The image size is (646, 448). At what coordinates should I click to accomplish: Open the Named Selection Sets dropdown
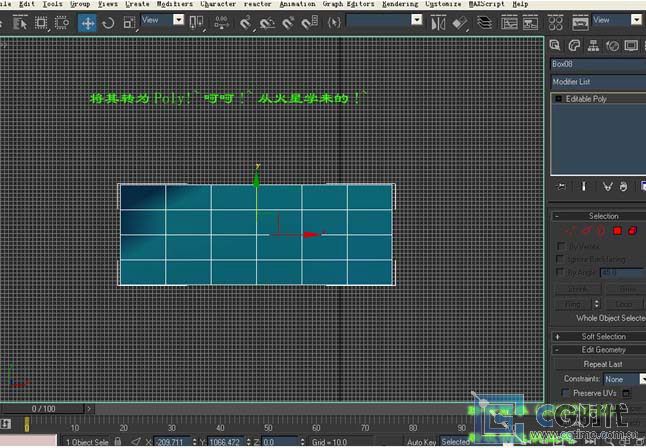417,19
